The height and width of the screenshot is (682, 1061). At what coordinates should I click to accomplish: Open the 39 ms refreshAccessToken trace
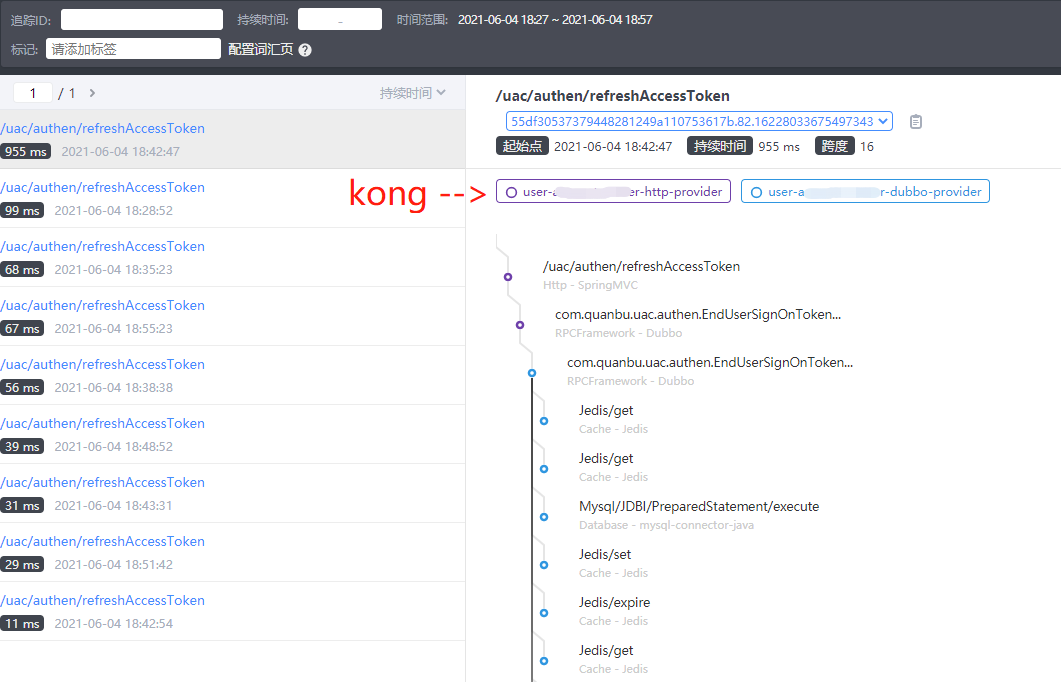pos(232,434)
